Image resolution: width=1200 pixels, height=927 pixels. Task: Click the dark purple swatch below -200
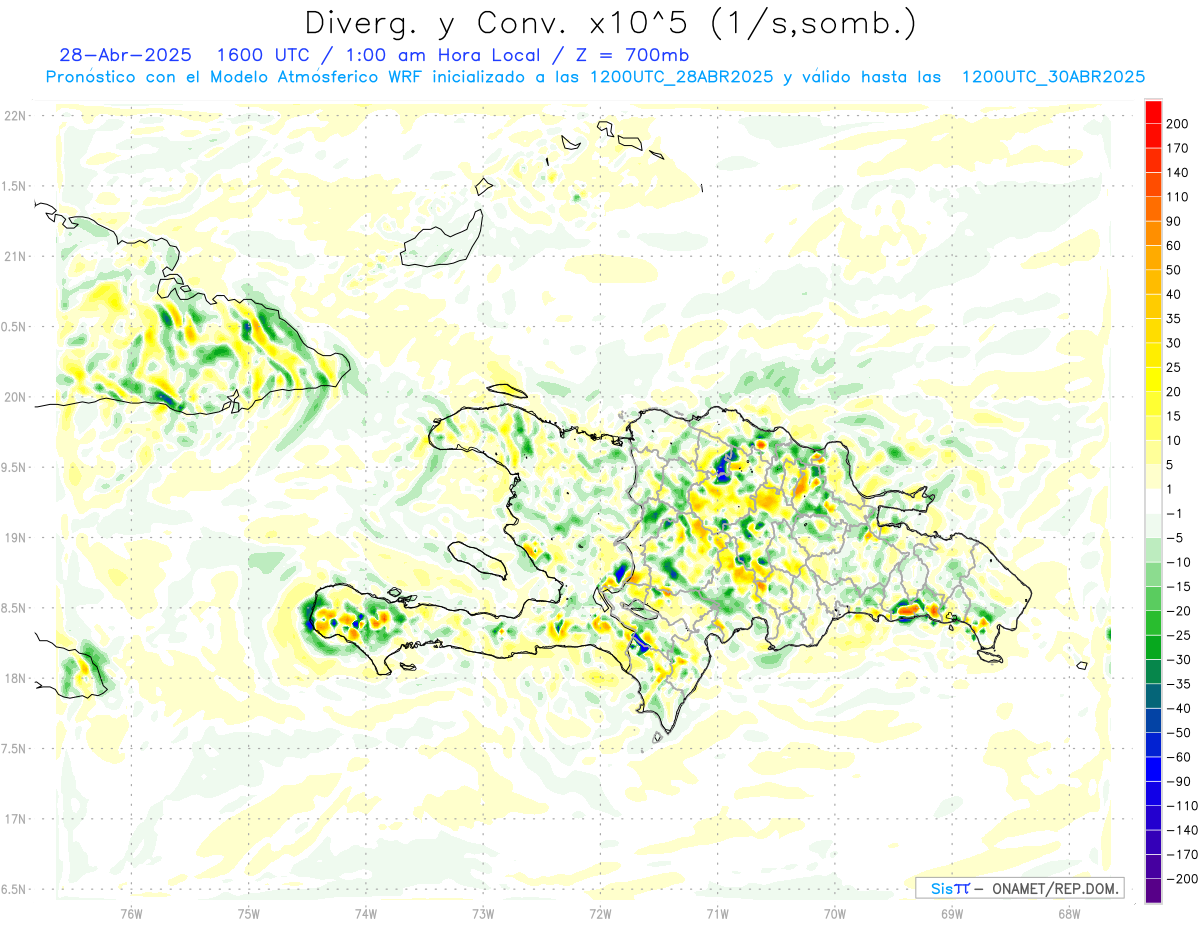[x=1154, y=891]
